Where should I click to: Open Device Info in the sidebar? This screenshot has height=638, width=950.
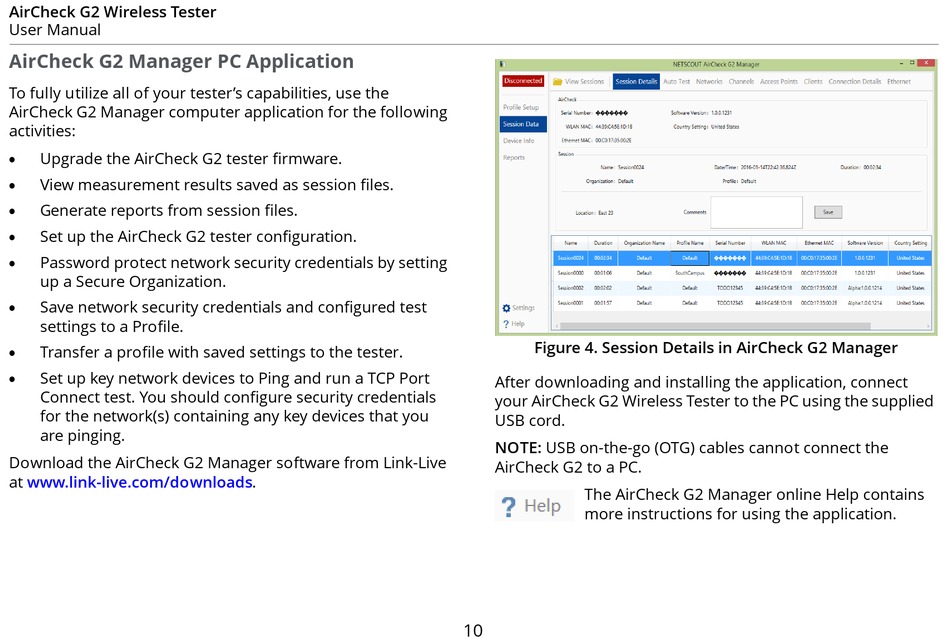[x=519, y=141]
